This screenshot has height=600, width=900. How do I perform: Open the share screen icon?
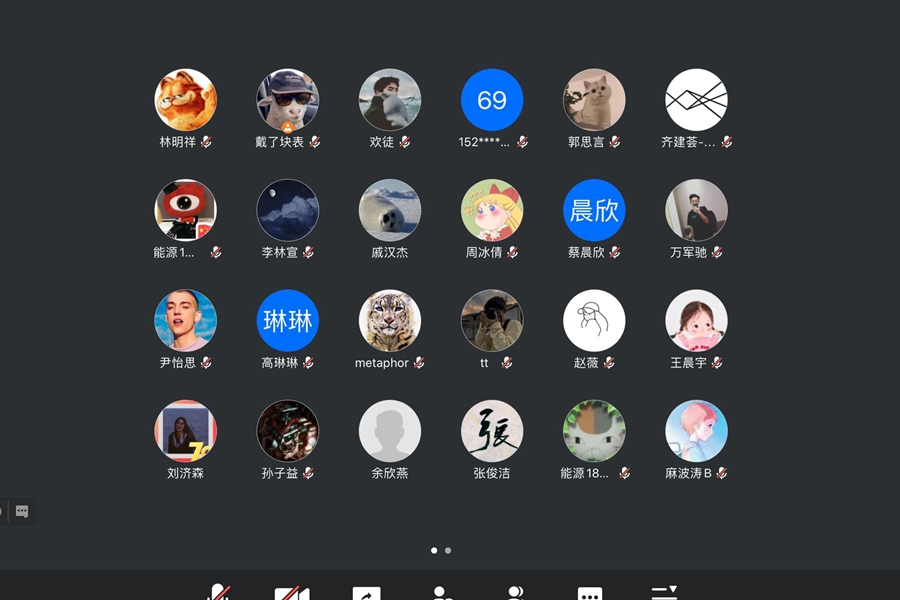[x=366, y=593]
